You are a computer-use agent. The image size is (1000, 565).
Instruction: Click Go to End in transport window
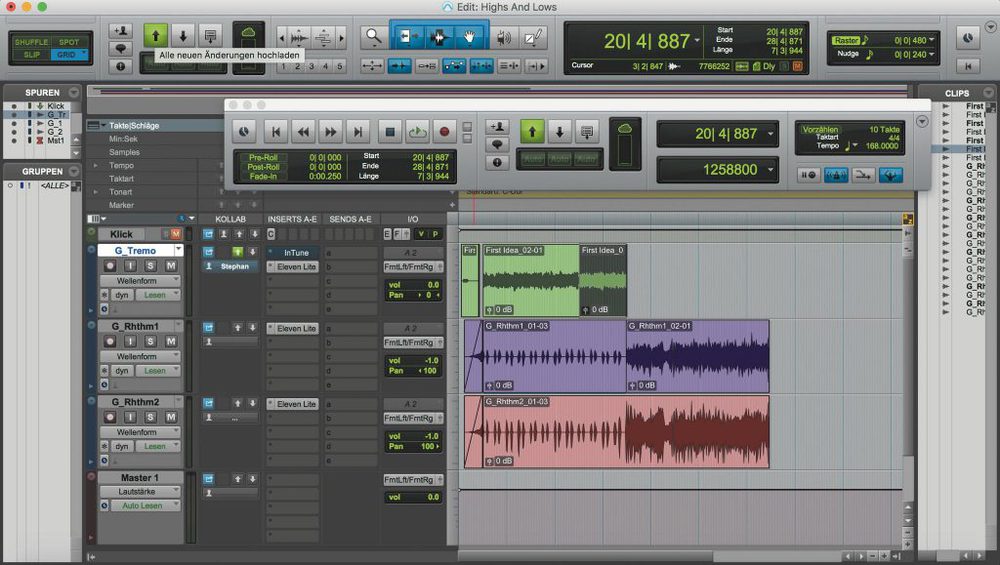pyautogui.click(x=358, y=132)
